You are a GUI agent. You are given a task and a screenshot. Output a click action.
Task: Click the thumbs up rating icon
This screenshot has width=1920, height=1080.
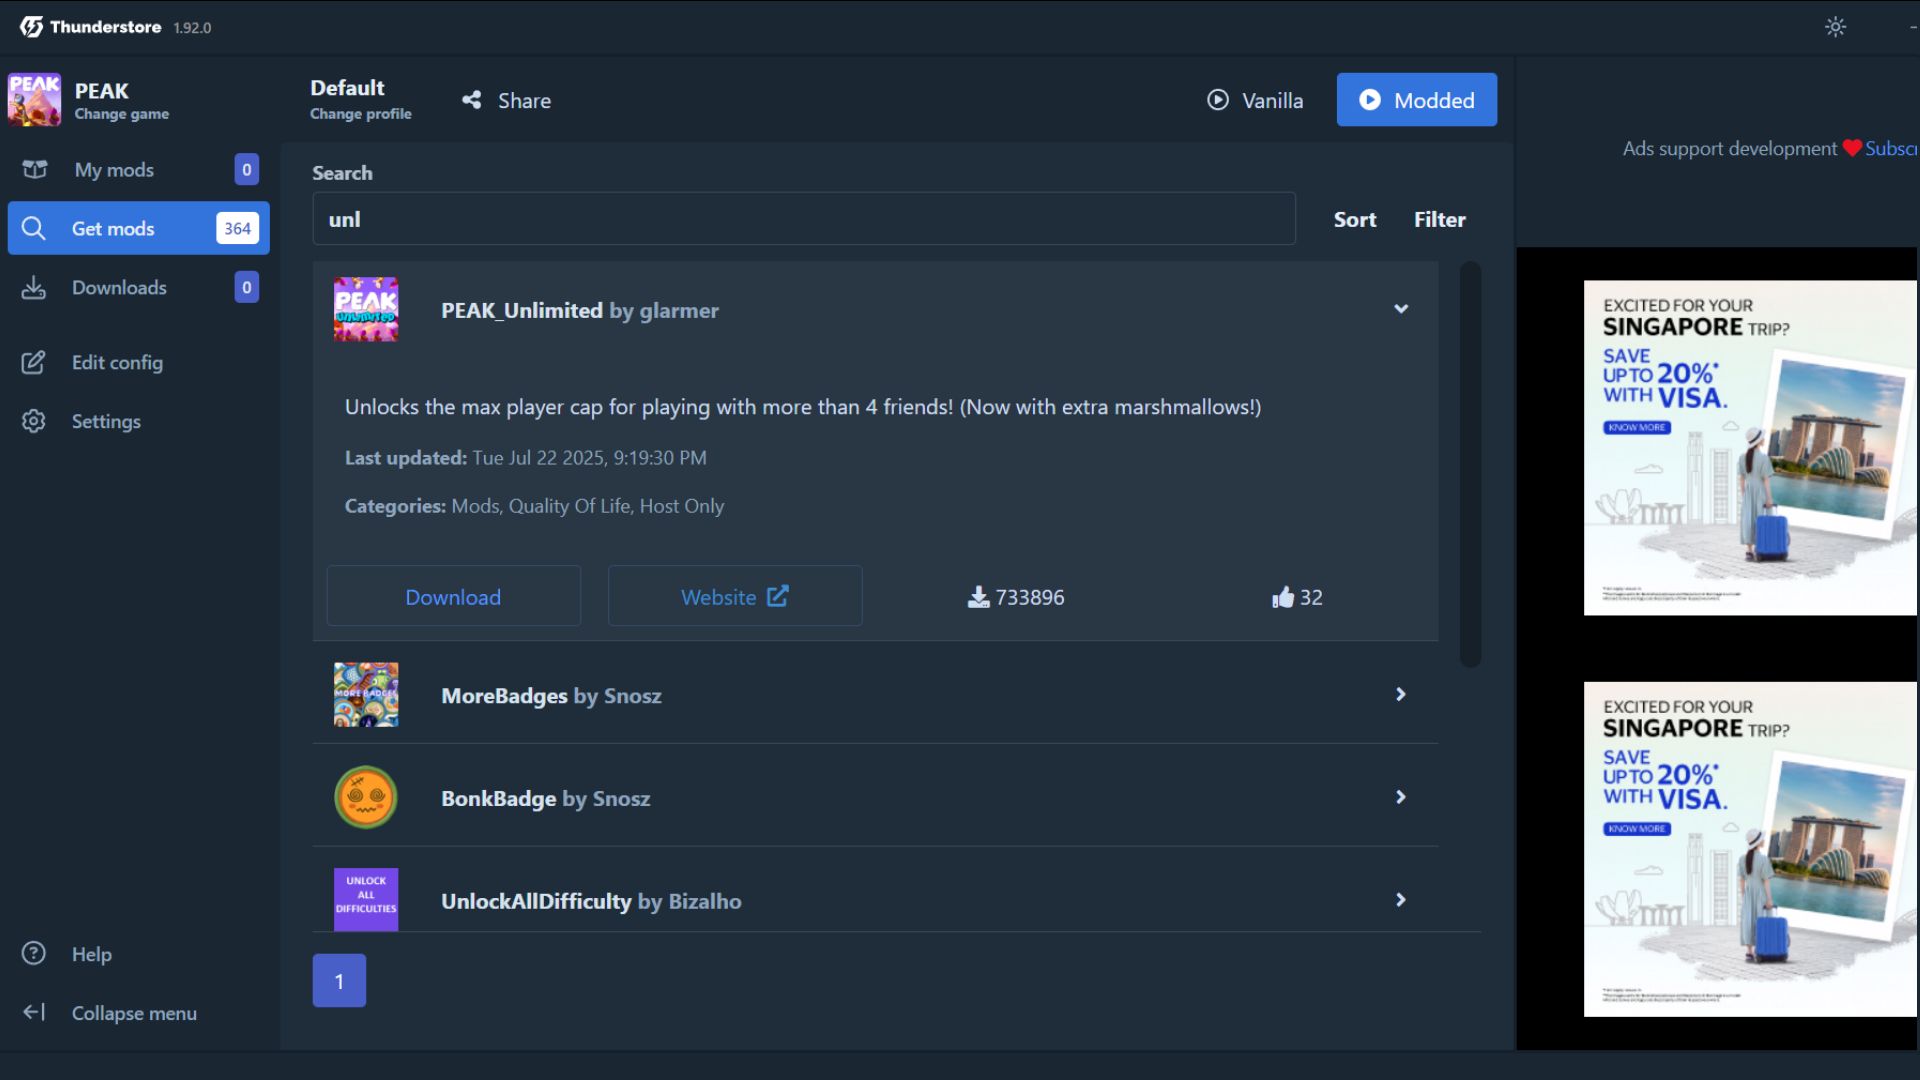(x=1283, y=597)
